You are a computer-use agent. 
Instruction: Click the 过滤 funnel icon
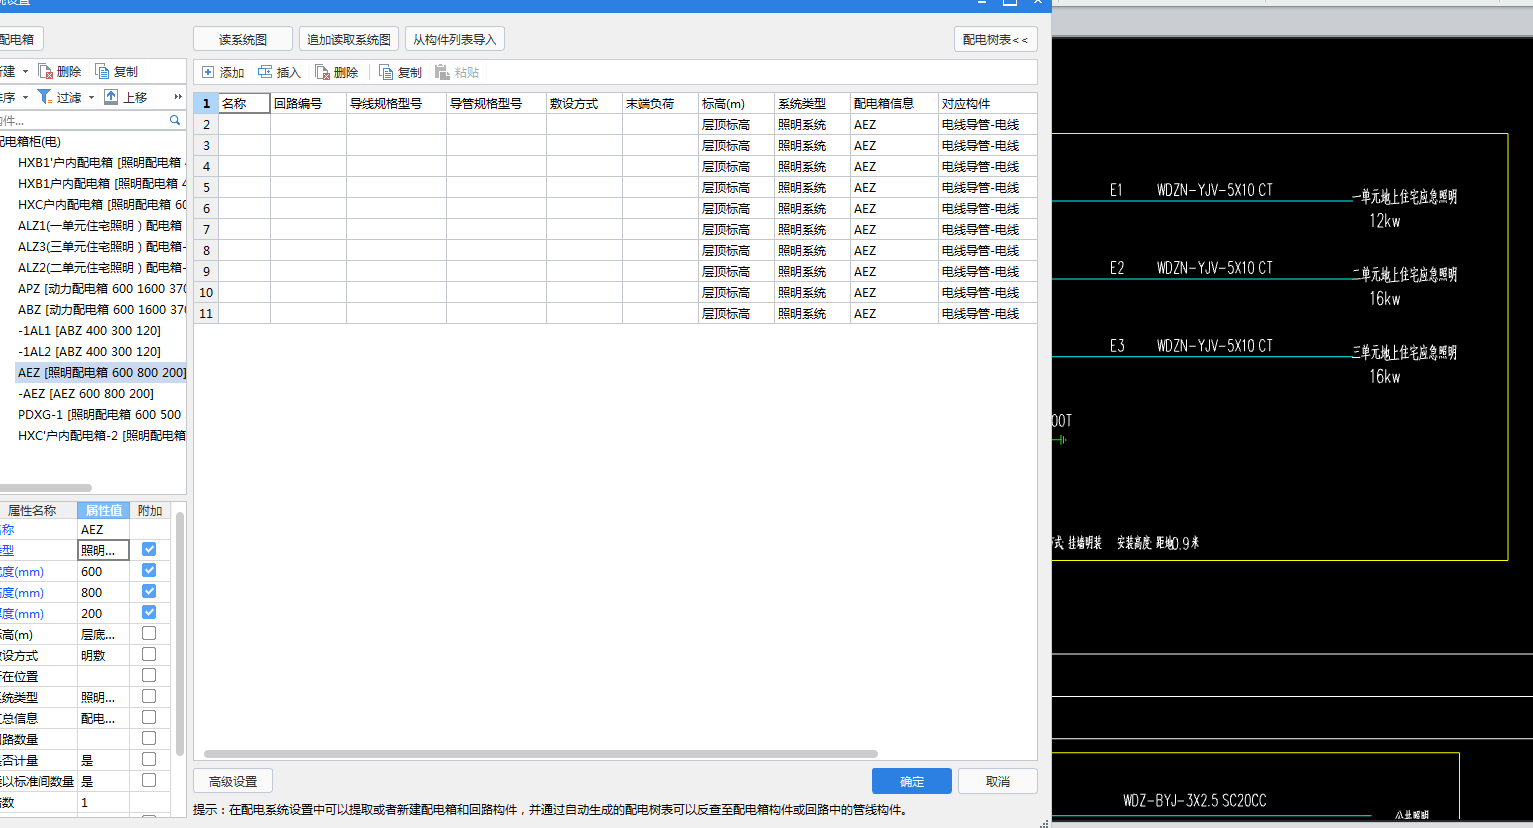pyautogui.click(x=44, y=96)
